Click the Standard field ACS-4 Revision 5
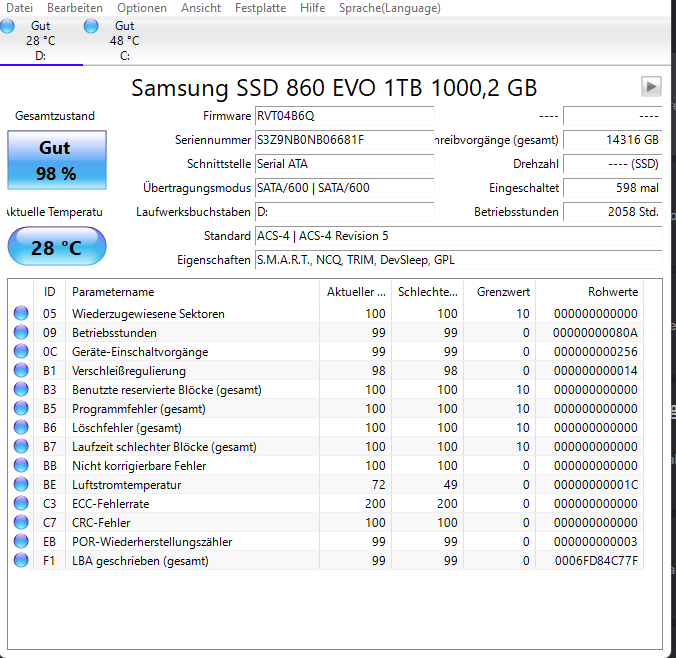The width and height of the screenshot is (676, 658). (x=459, y=236)
